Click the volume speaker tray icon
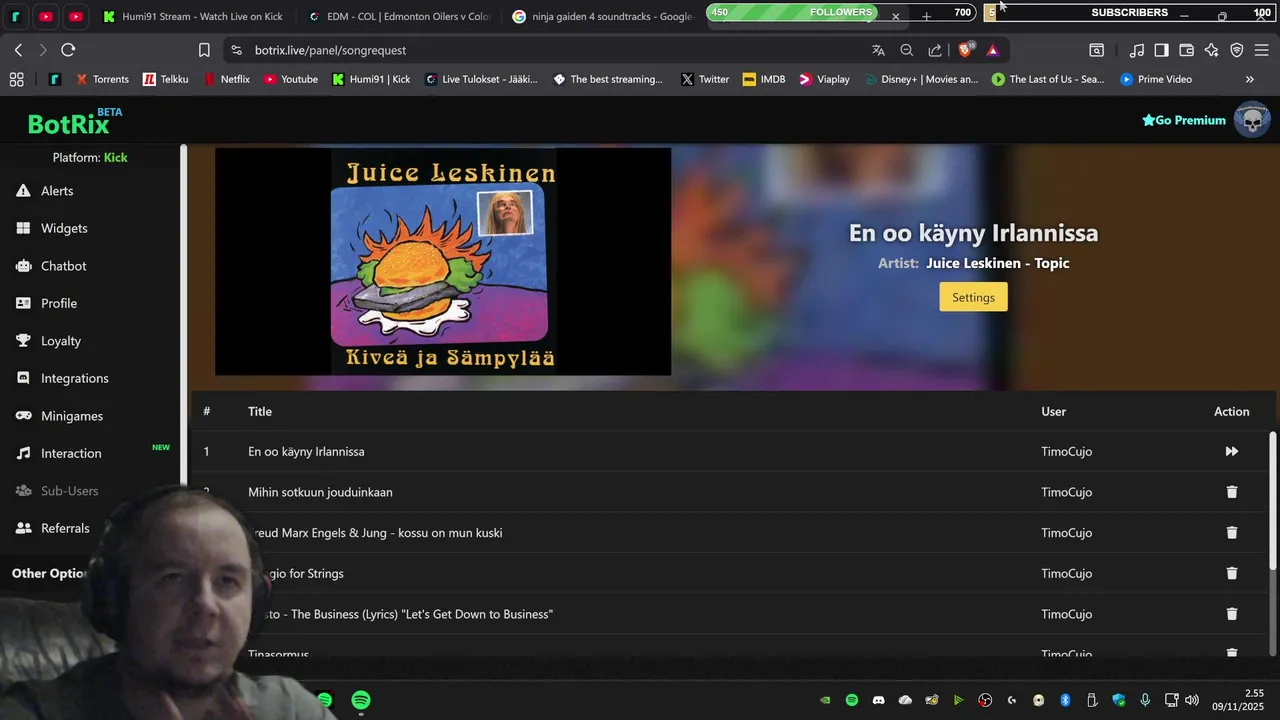The image size is (1280, 720). tap(1191, 700)
